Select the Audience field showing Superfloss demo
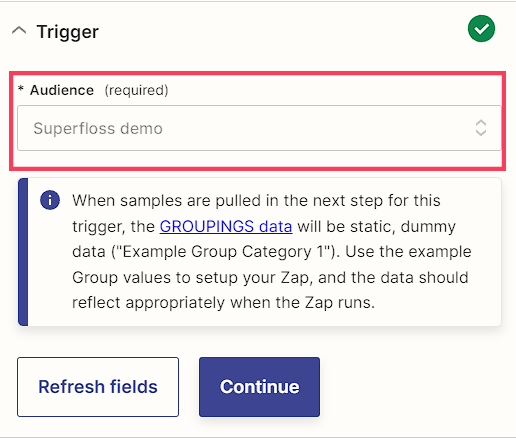Viewport: 516px width, 438px height. tap(259, 128)
